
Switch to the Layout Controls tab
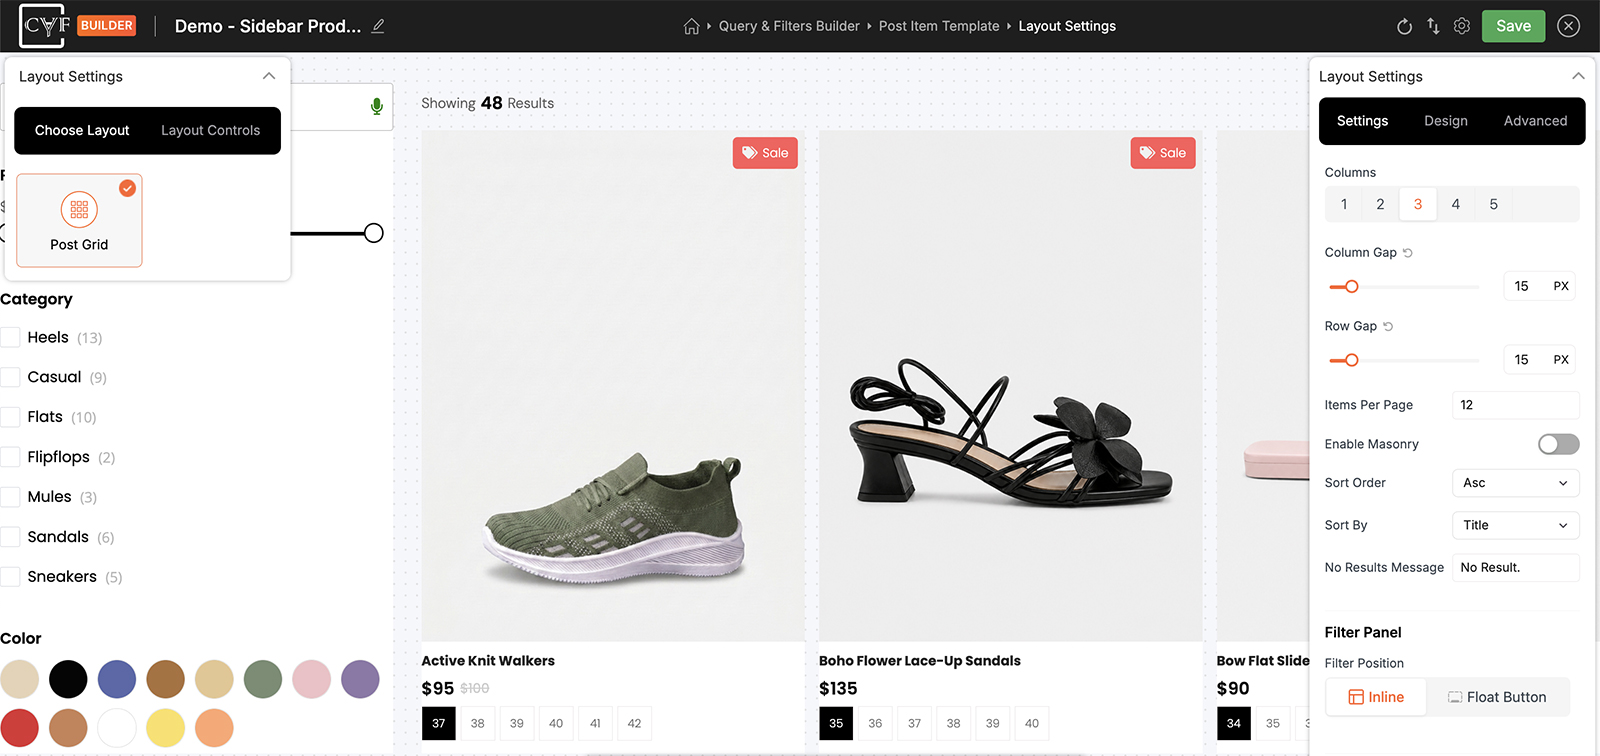coord(210,130)
